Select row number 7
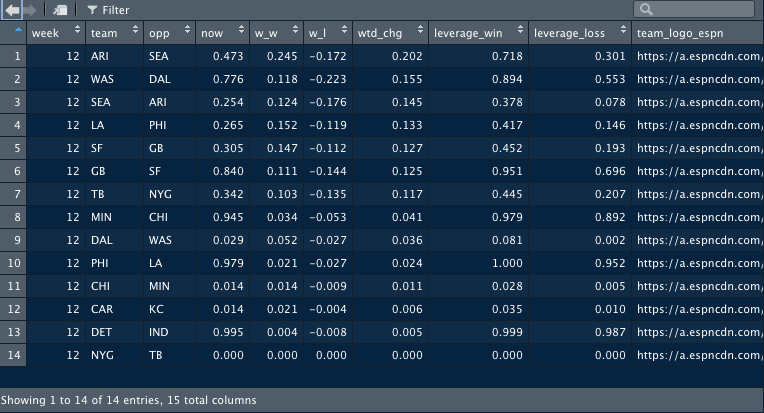Screen dimensions: 764x413 (13, 194)
